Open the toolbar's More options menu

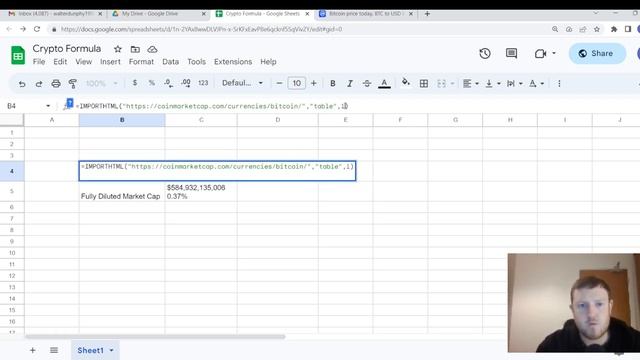coord(559,84)
